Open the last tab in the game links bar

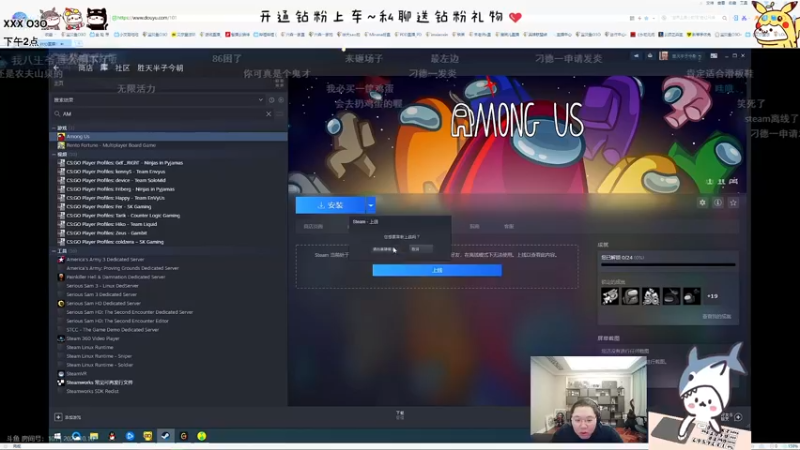pos(509,227)
